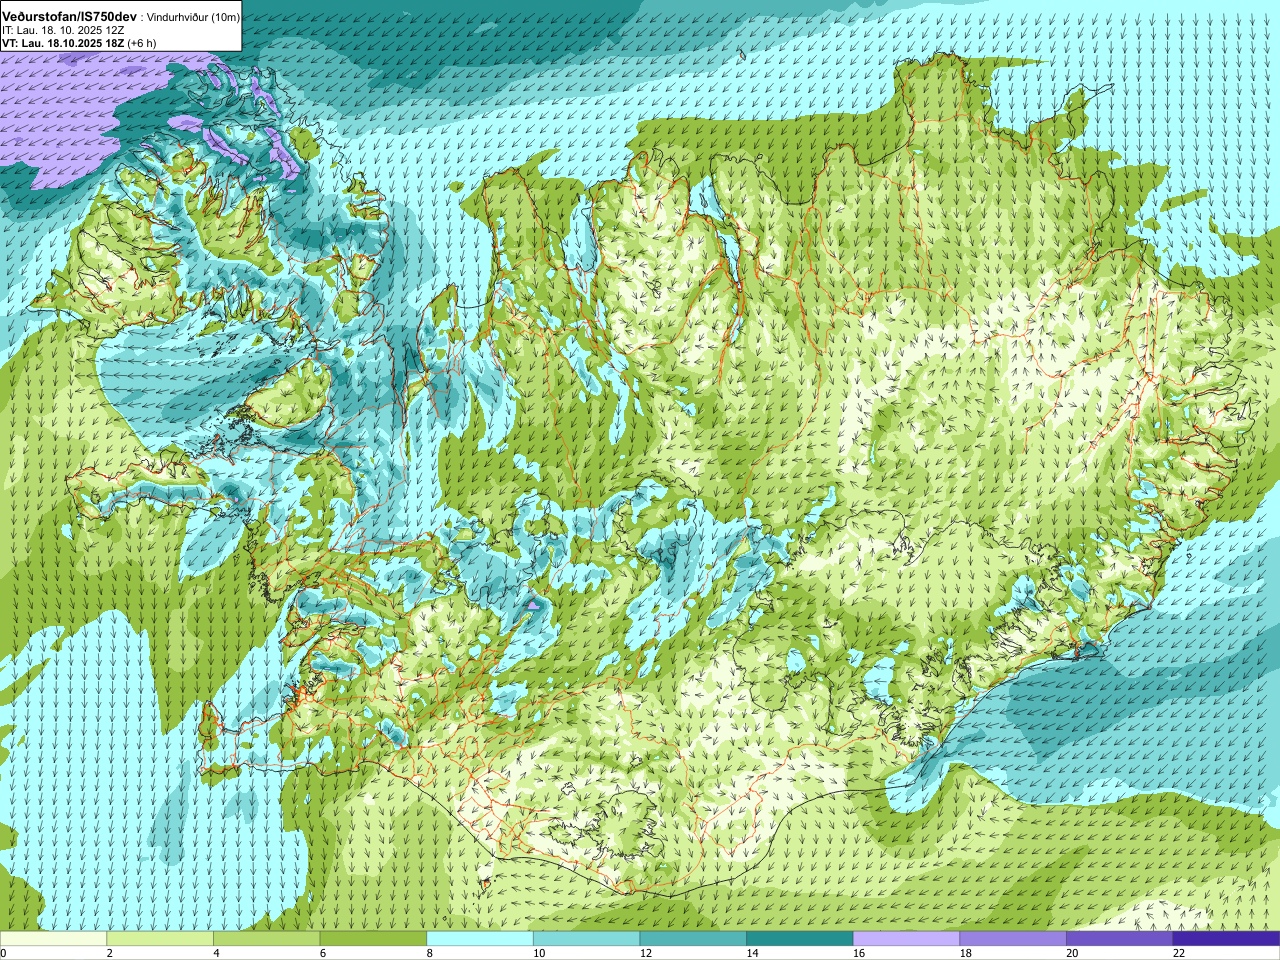Viewport: 1280px width, 960px height.
Task: Pick the violet 20–22 scale swatch
Action: point(1120,939)
